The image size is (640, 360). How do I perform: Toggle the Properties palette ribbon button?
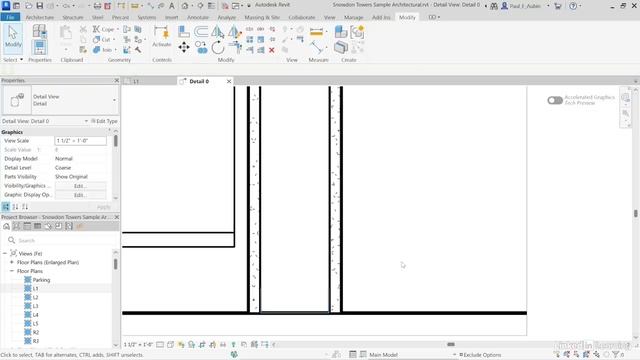pyautogui.click(x=40, y=47)
